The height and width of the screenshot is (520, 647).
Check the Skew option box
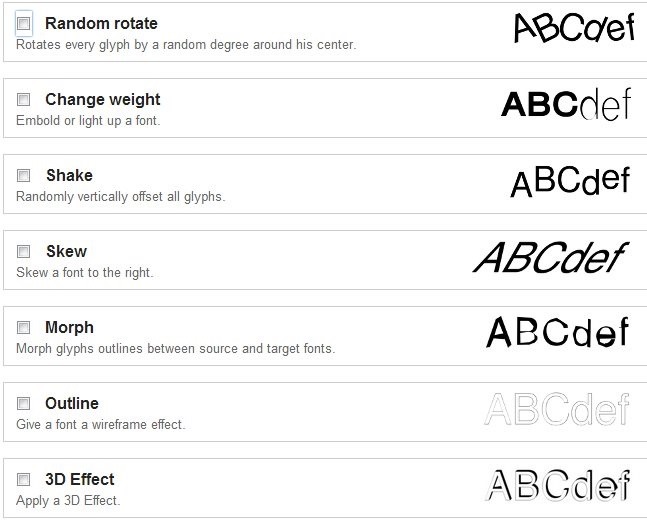point(24,252)
